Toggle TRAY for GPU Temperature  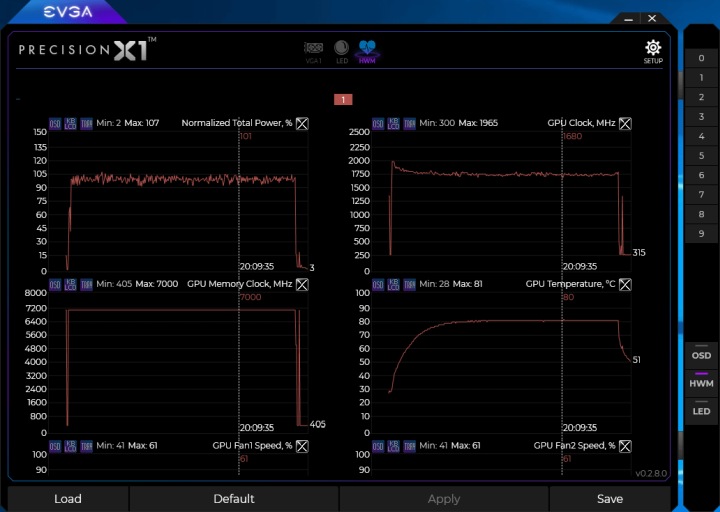click(x=409, y=285)
